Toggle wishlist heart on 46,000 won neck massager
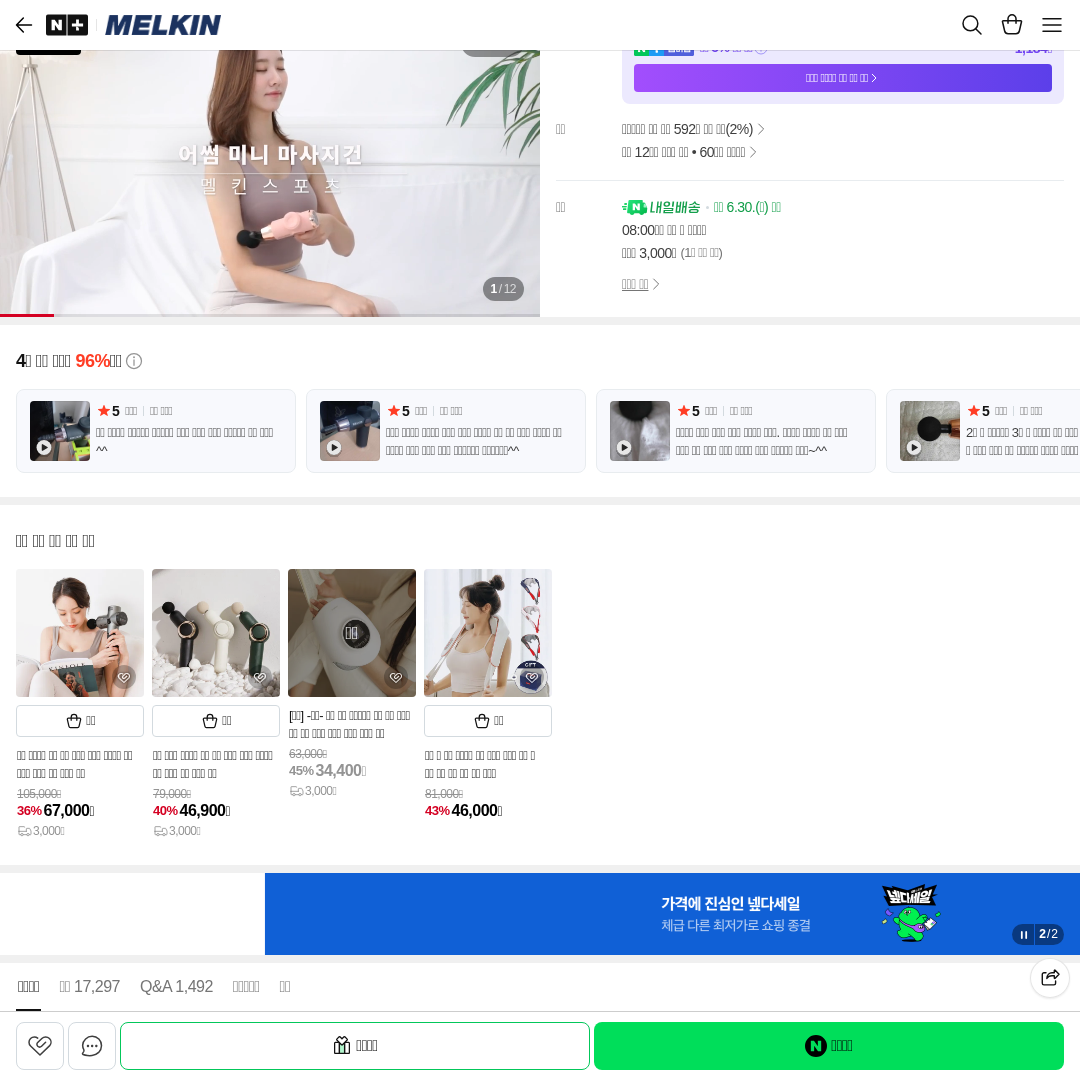 point(532,678)
